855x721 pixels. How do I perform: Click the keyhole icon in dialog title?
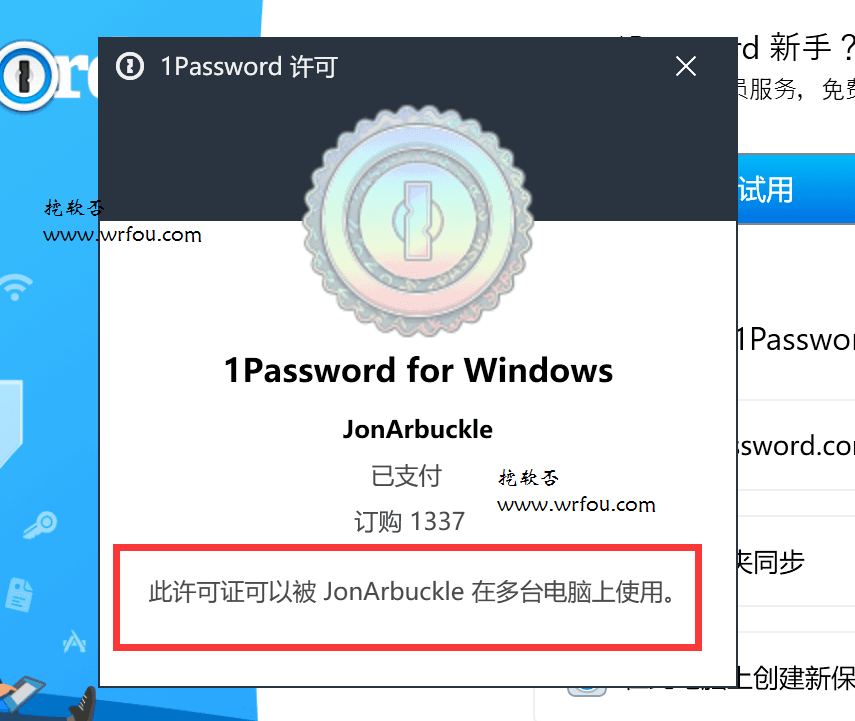[130, 67]
